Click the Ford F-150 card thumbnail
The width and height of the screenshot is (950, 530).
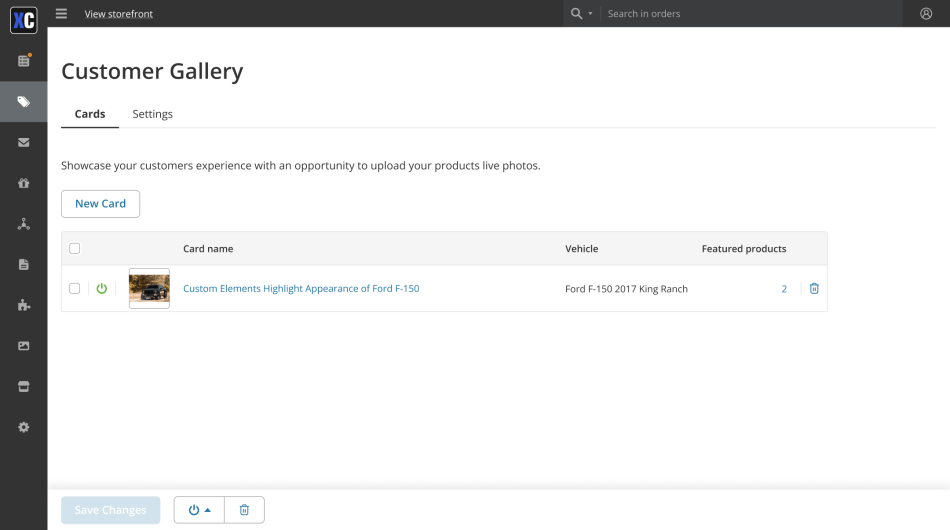pos(149,289)
